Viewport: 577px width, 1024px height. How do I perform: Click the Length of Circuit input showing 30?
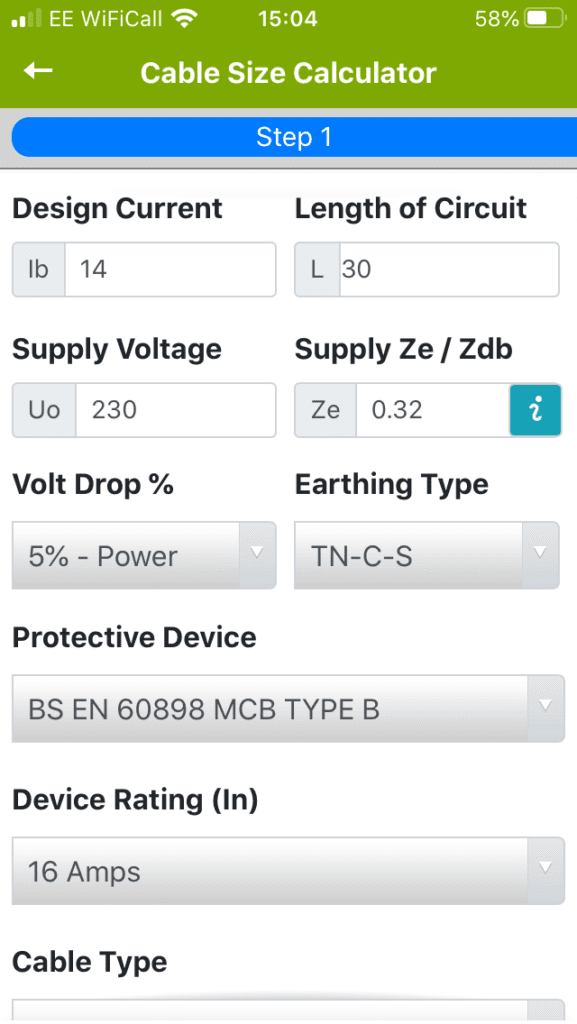tap(450, 269)
